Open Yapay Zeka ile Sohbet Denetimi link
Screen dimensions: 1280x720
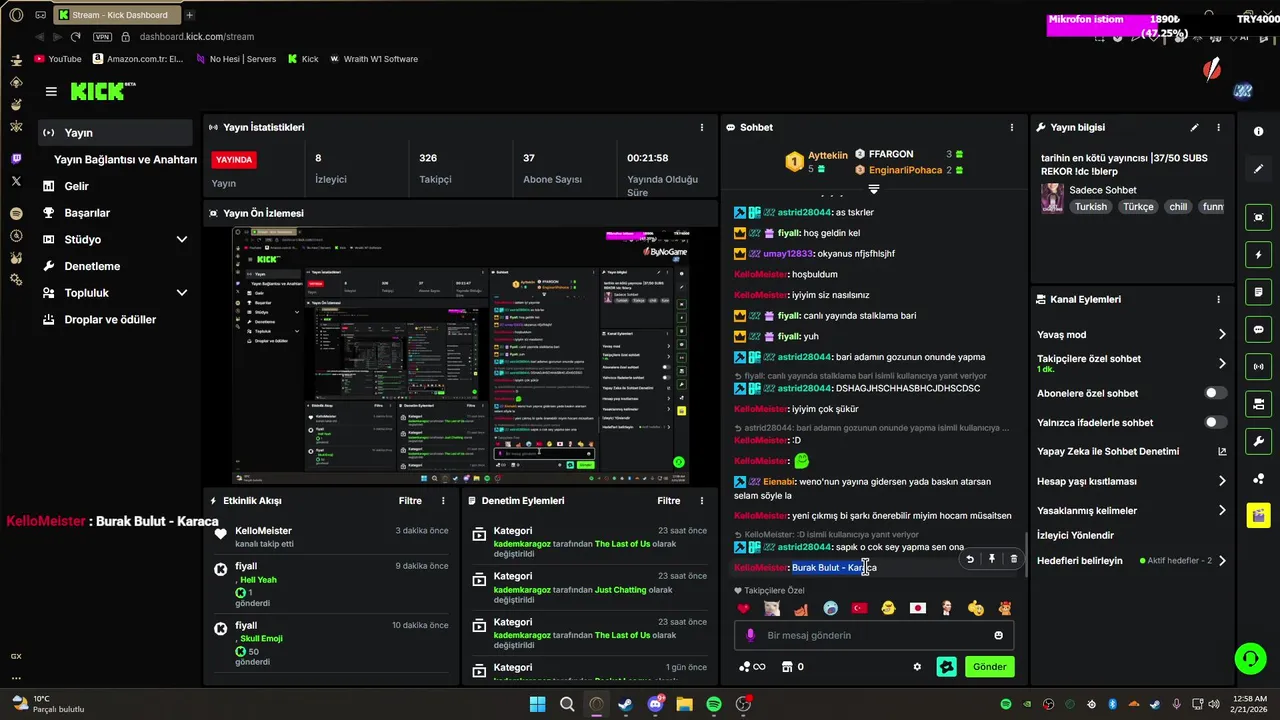1132,452
